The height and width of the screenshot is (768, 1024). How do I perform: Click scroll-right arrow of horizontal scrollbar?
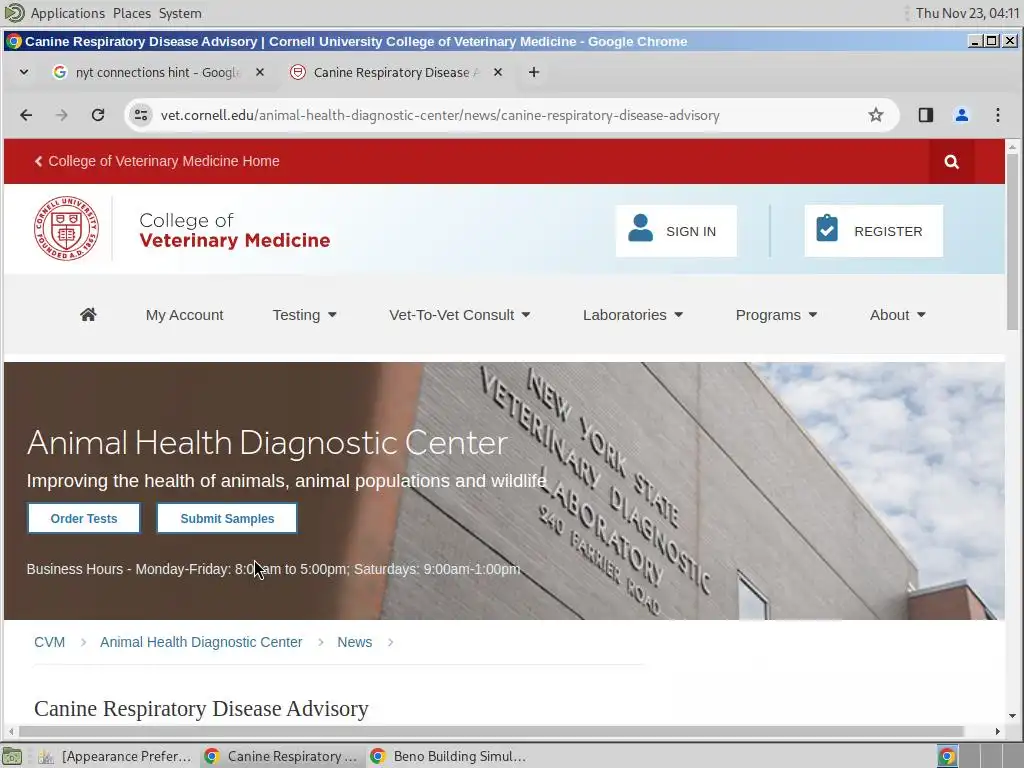[997, 731]
